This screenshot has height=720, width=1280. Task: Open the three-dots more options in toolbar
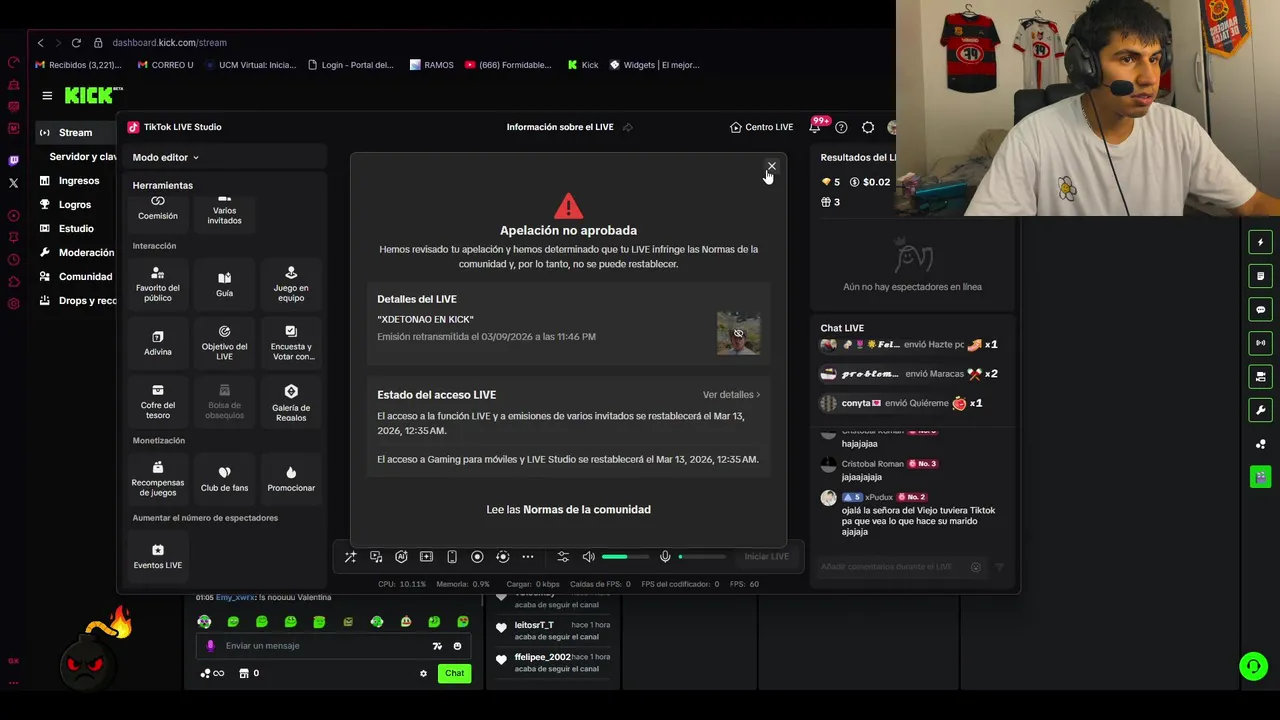528,557
